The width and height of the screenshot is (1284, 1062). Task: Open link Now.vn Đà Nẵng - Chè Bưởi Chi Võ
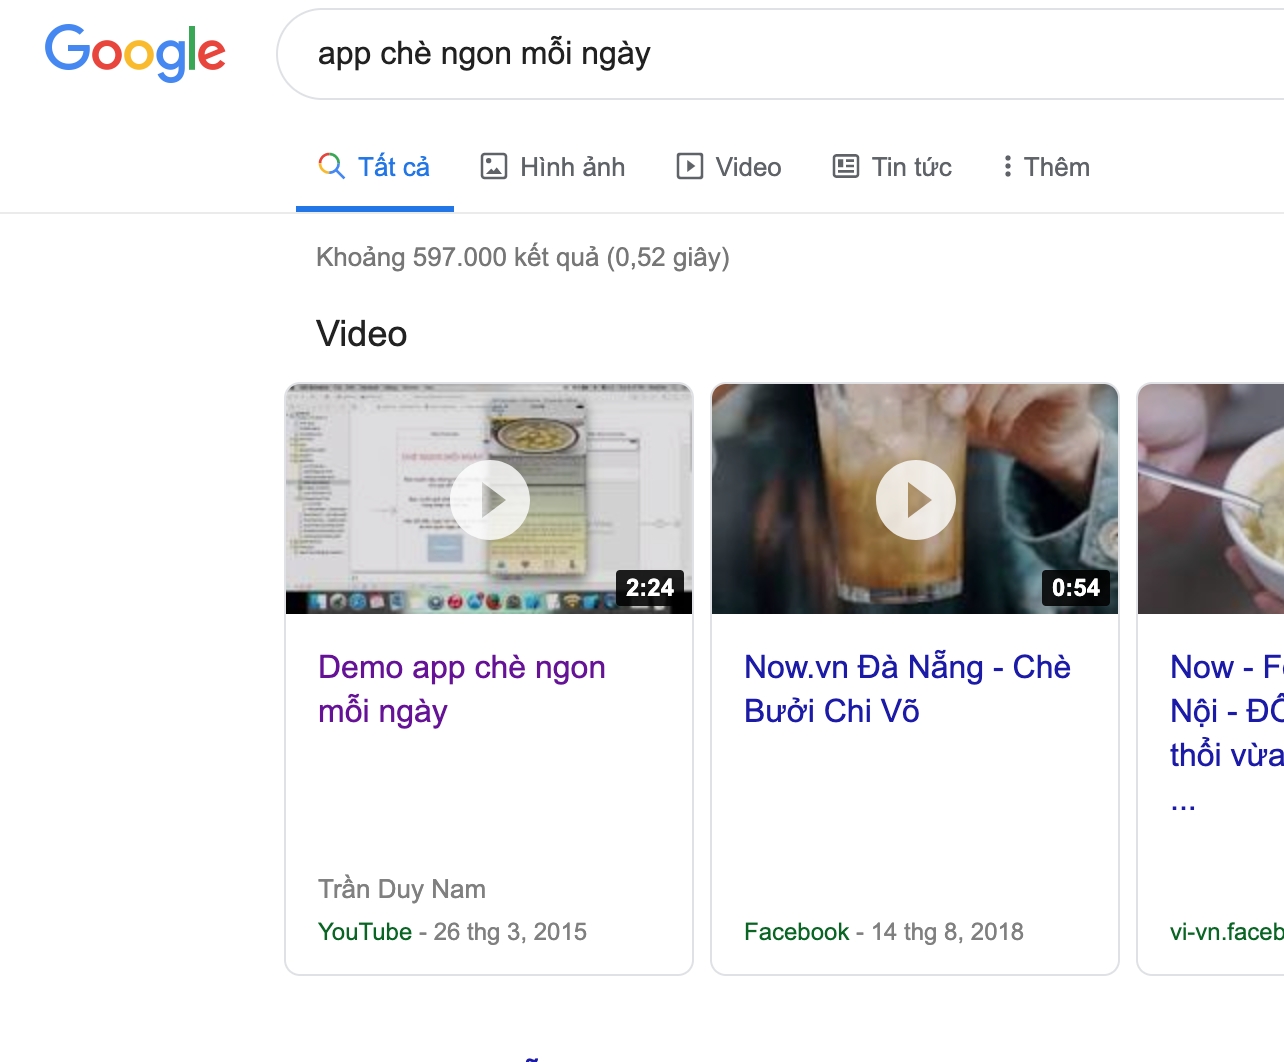pyautogui.click(x=907, y=689)
